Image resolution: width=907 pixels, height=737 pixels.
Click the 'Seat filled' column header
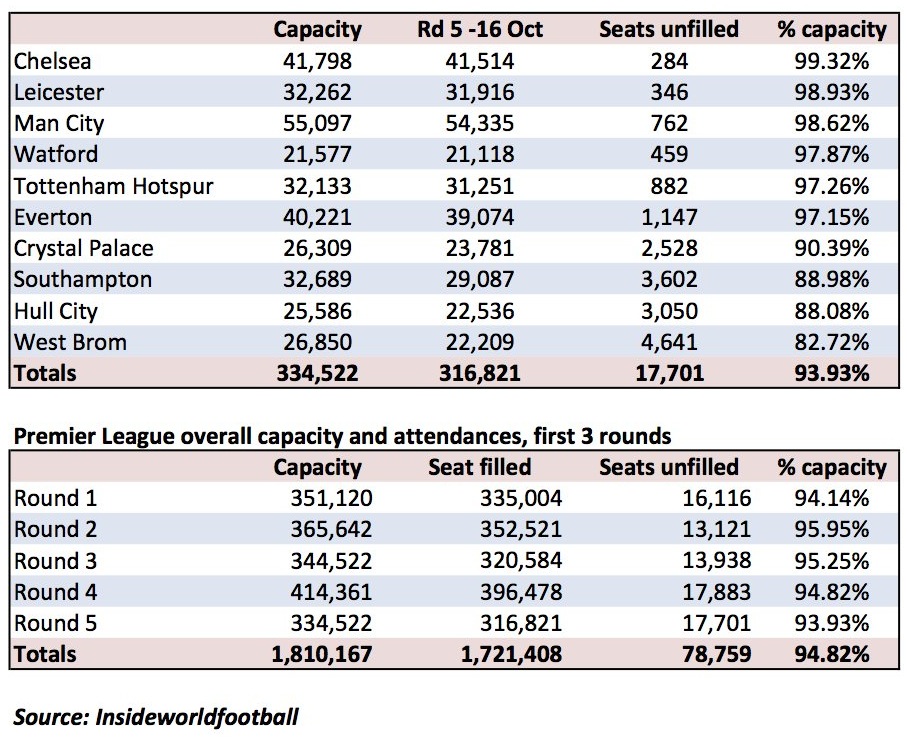480,467
